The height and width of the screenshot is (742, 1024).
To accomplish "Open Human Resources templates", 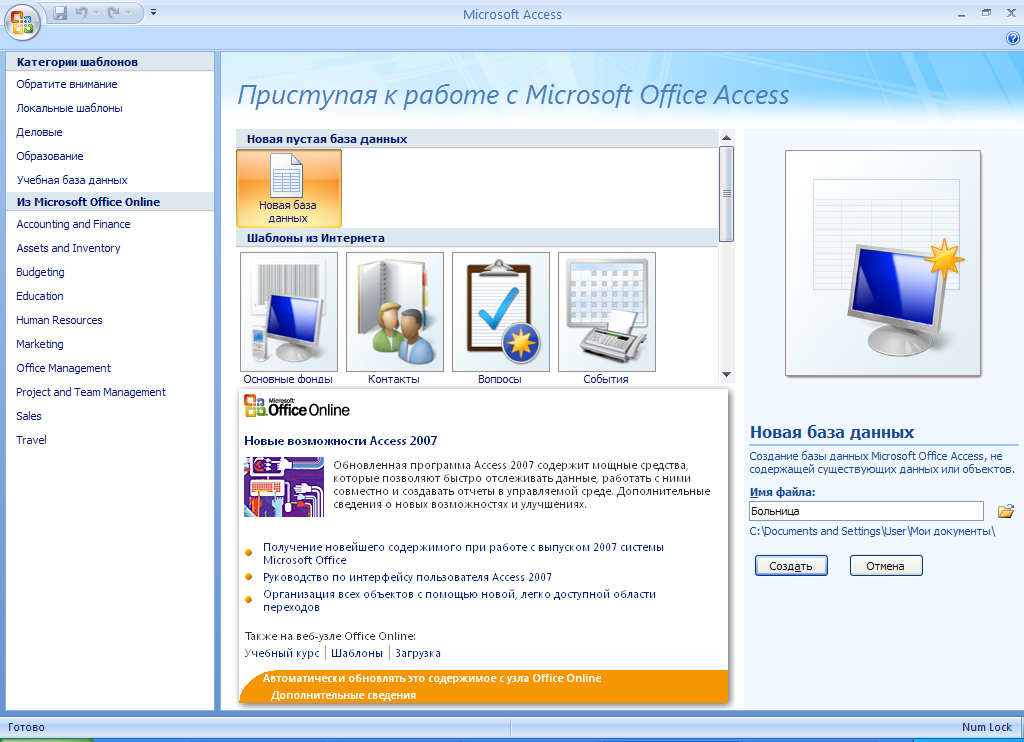I will point(59,320).
